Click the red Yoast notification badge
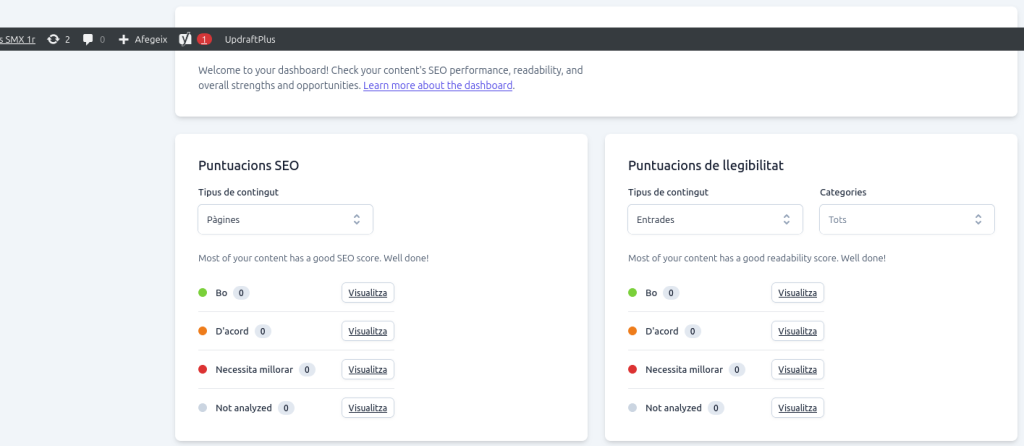The image size is (1024, 446). point(204,39)
